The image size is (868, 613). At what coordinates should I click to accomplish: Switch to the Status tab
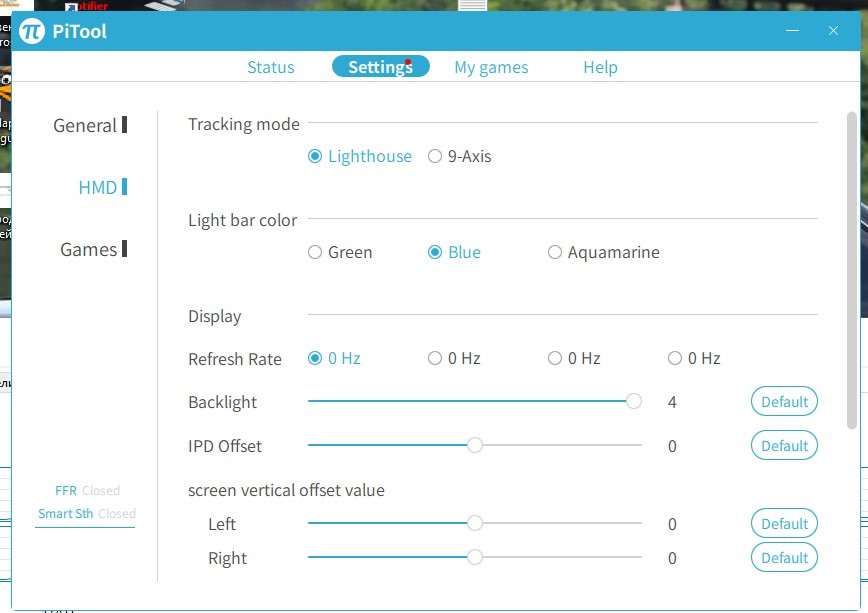pyautogui.click(x=271, y=67)
